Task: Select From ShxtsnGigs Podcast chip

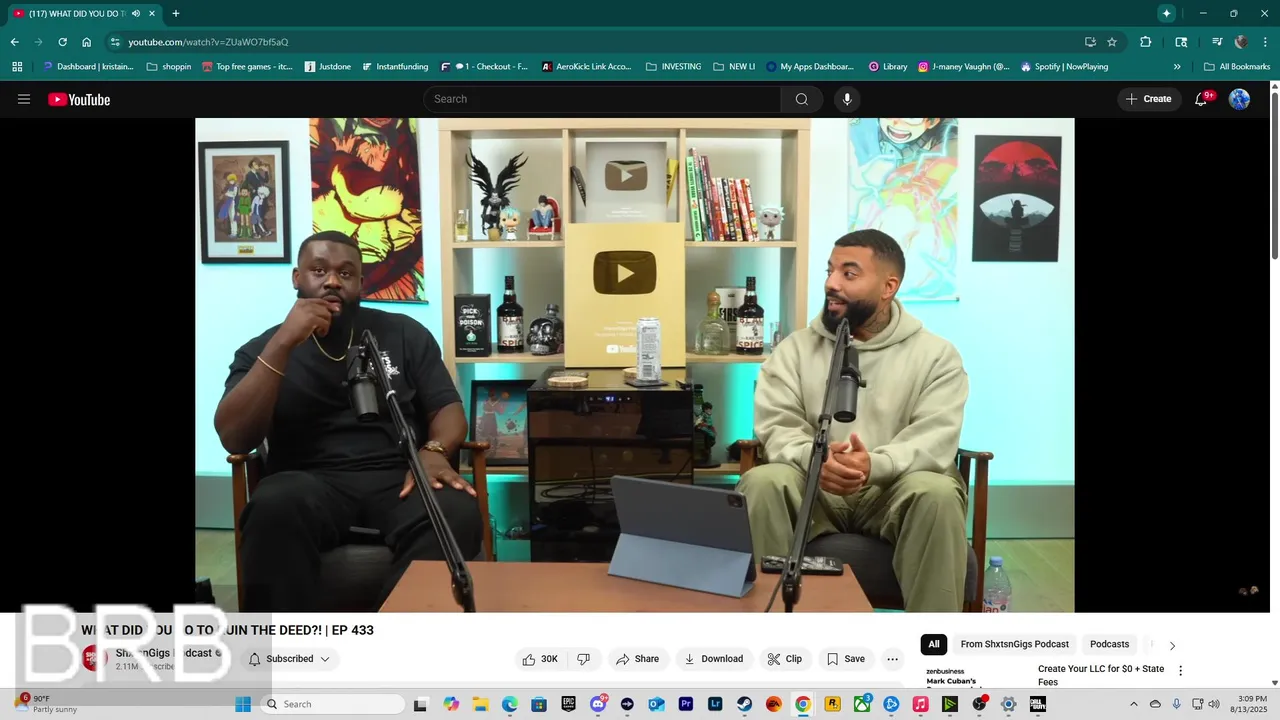Action: tap(1015, 644)
